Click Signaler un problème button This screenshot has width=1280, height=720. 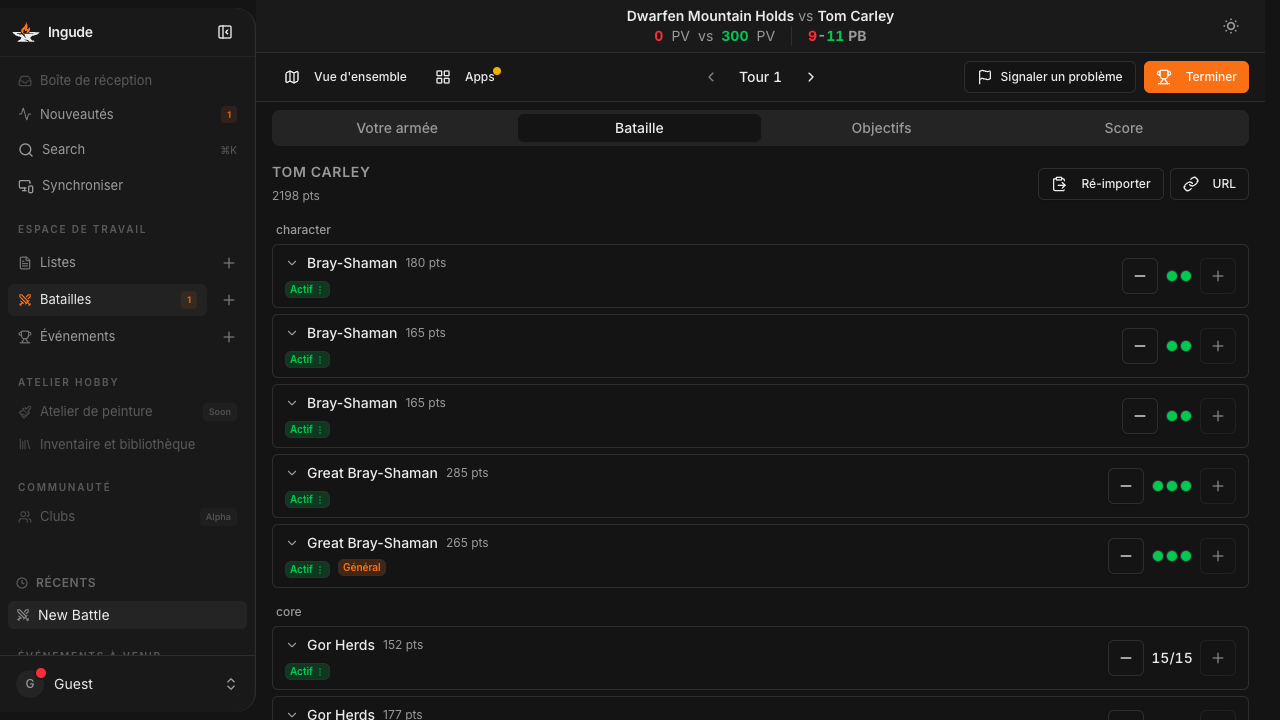pyautogui.click(x=1050, y=77)
